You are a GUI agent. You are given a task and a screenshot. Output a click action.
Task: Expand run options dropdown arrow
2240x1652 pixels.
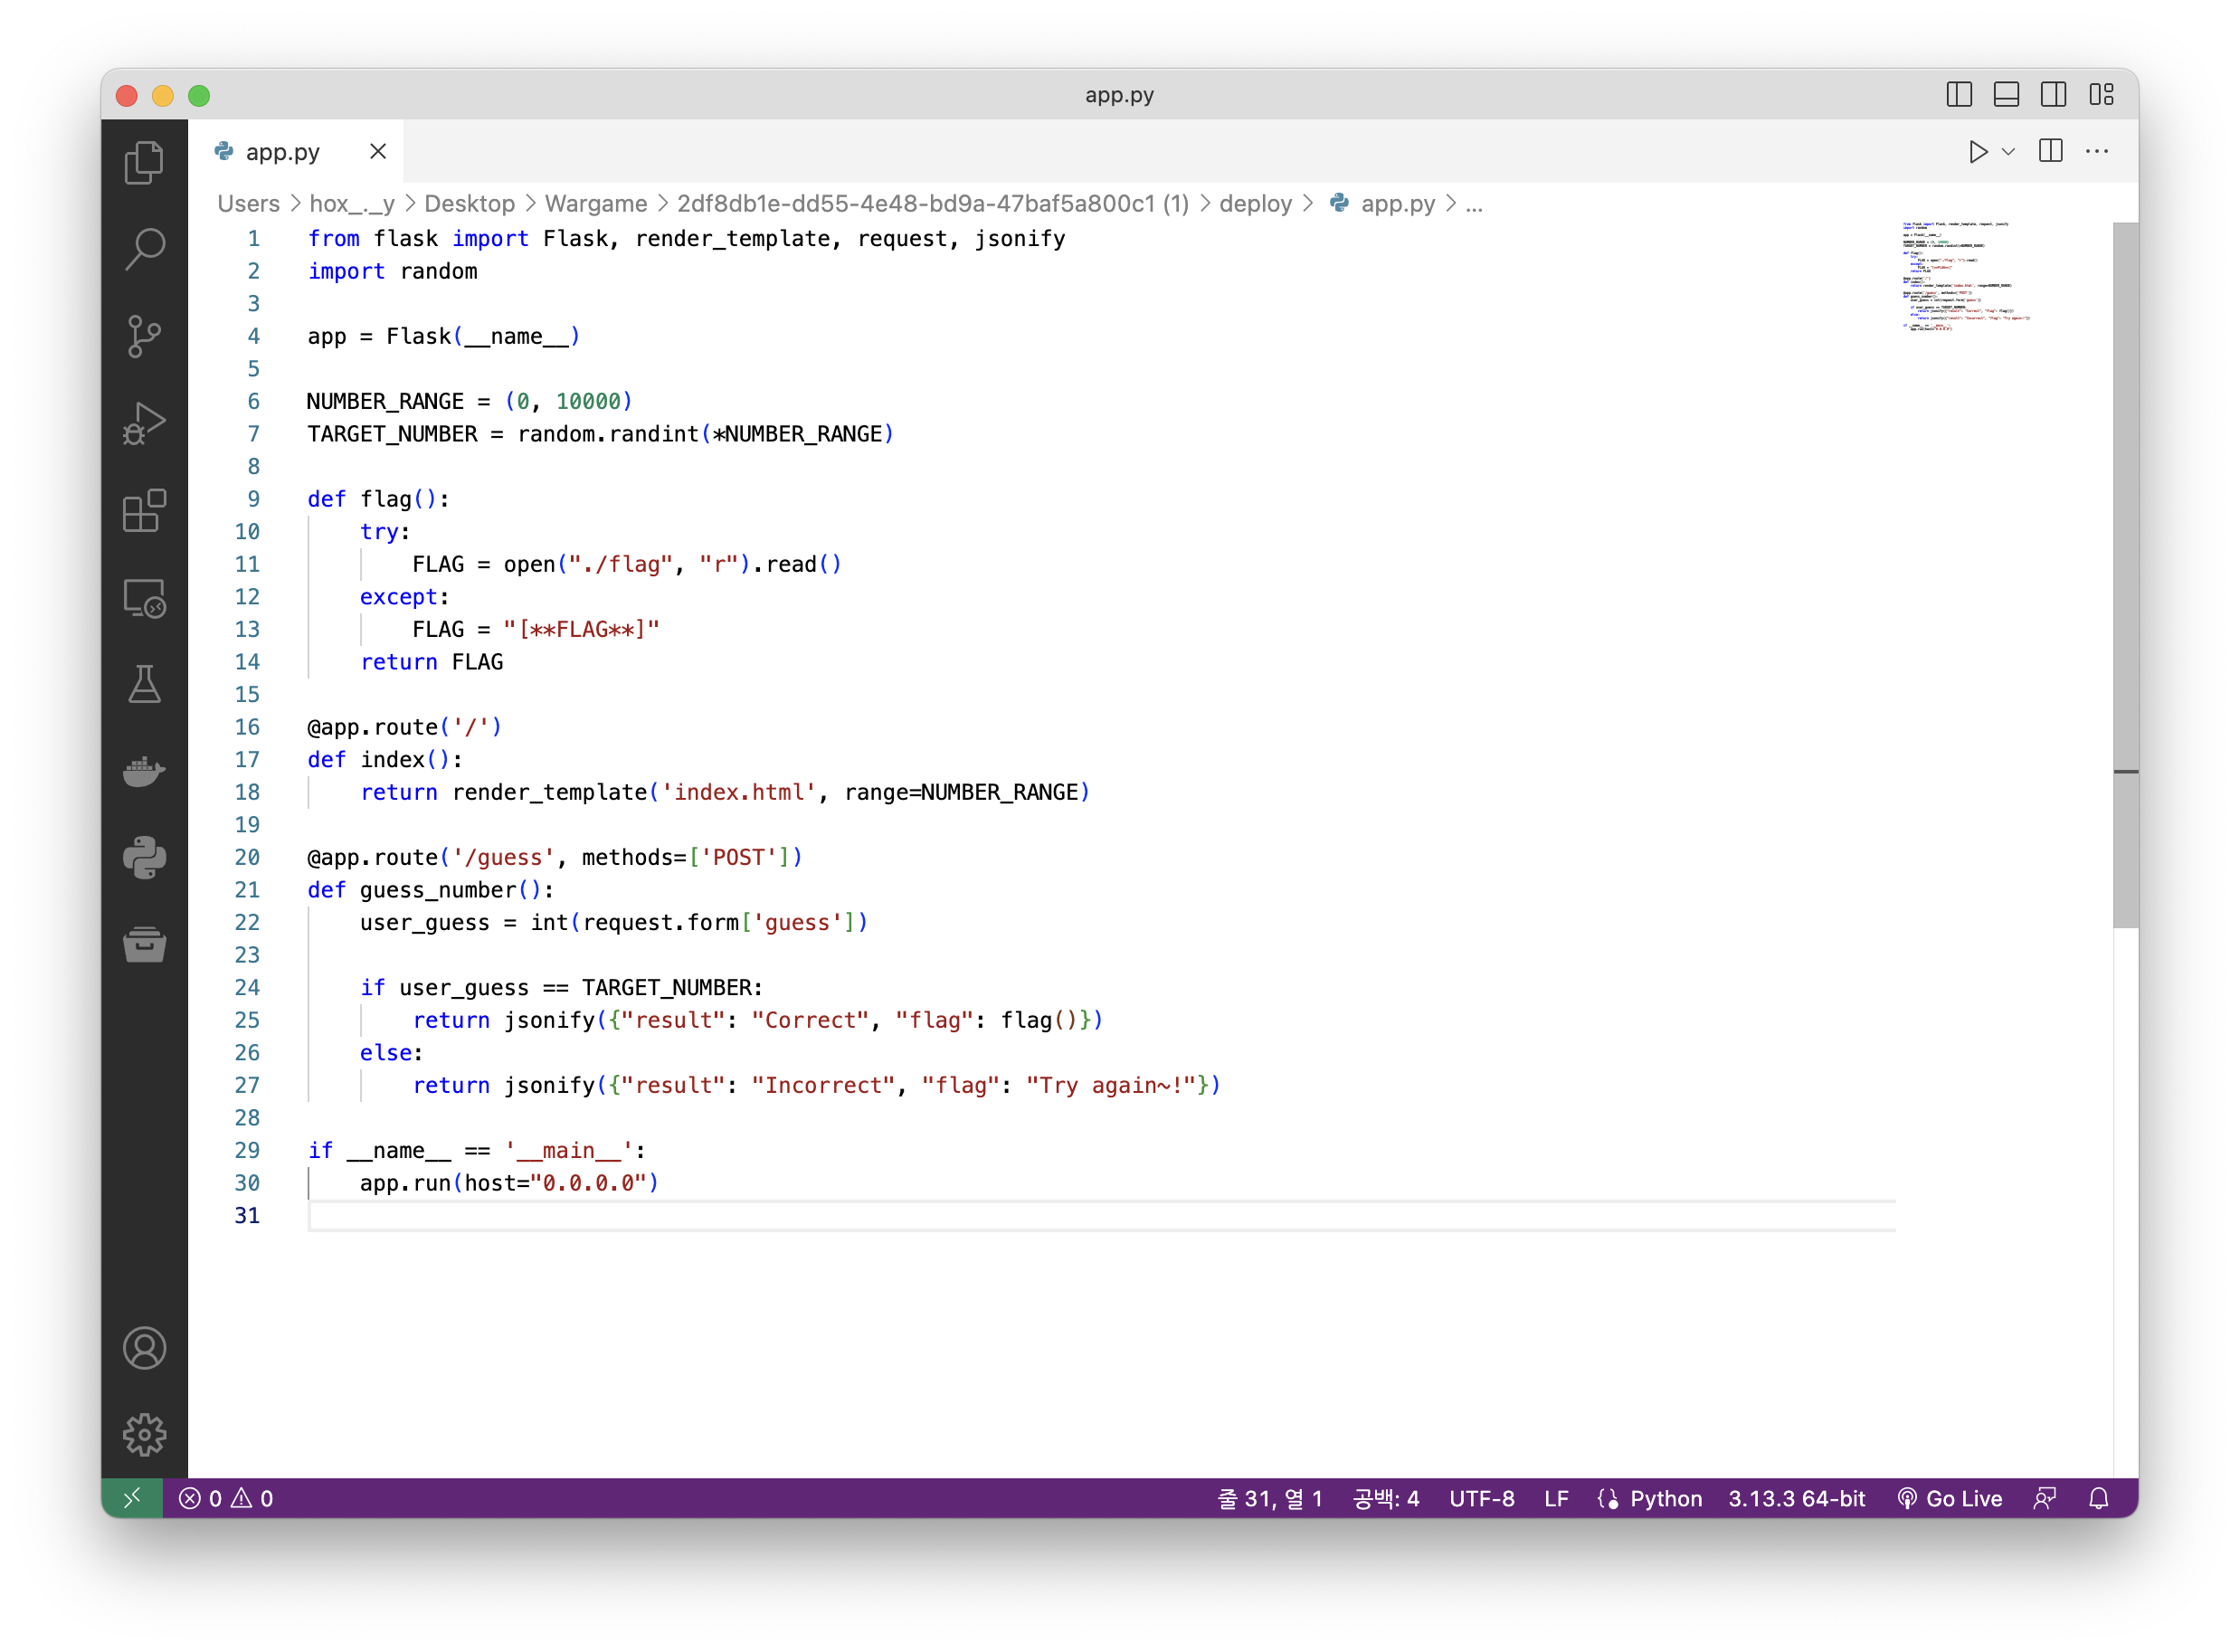click(x=2008, y=152)
